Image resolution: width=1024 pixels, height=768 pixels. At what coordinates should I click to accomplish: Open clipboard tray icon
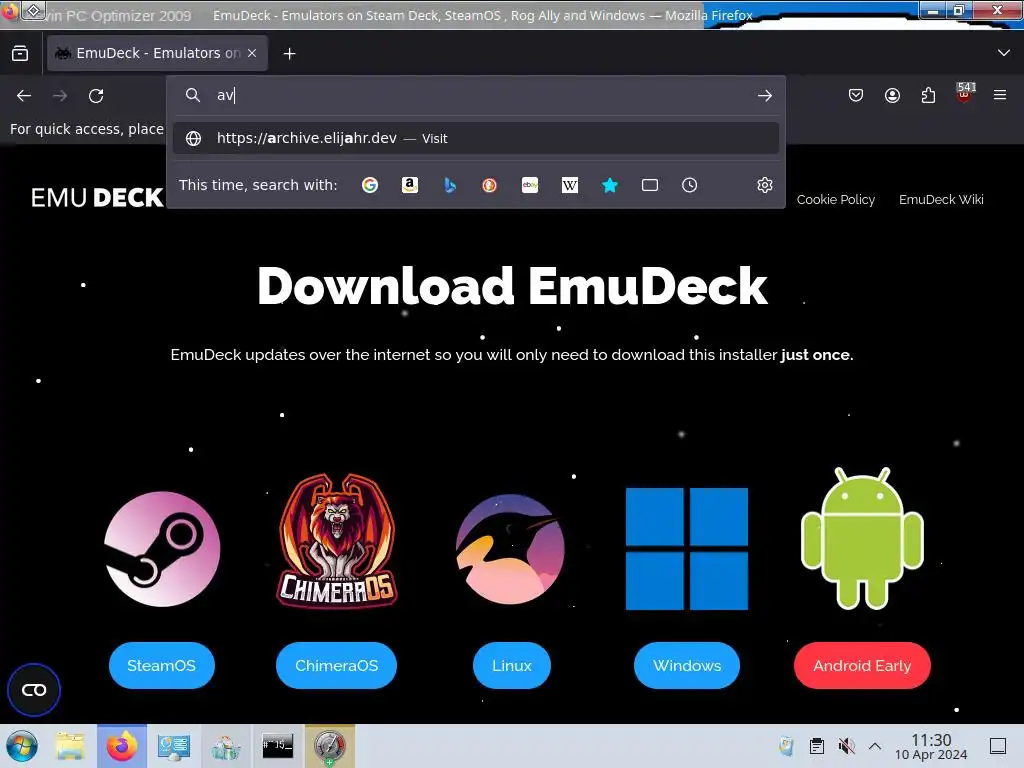pos(816,746)
